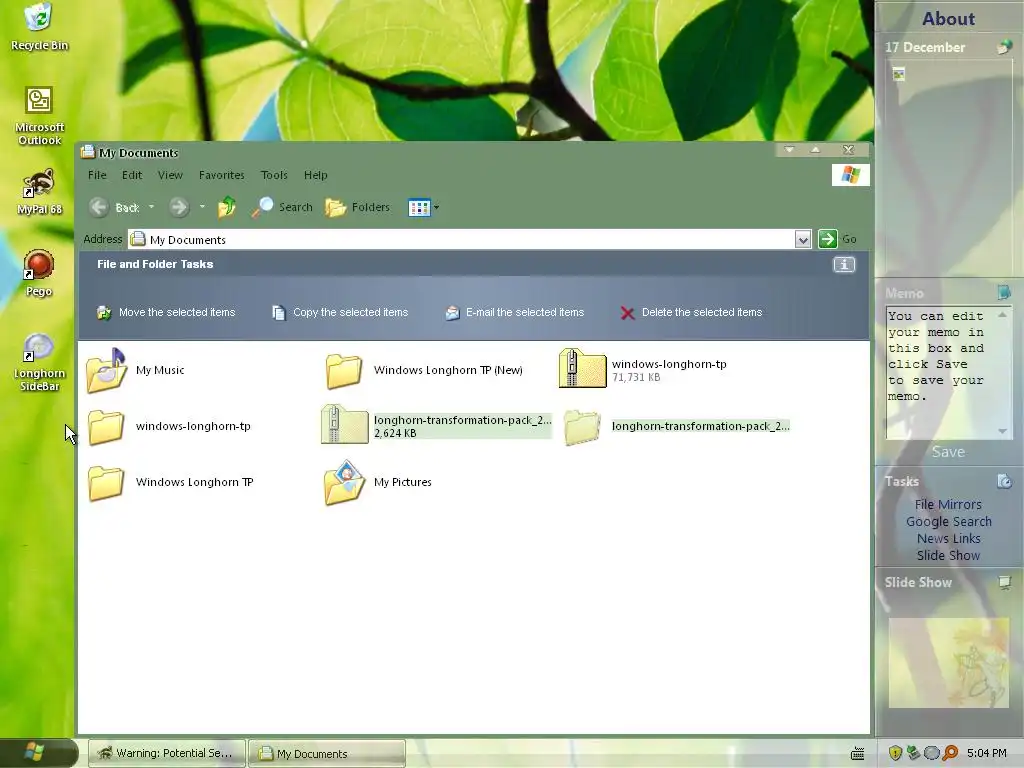Click the Windows flag logo in Explorer
Viewport: 1024px width, 768px height.
(850, 175)
